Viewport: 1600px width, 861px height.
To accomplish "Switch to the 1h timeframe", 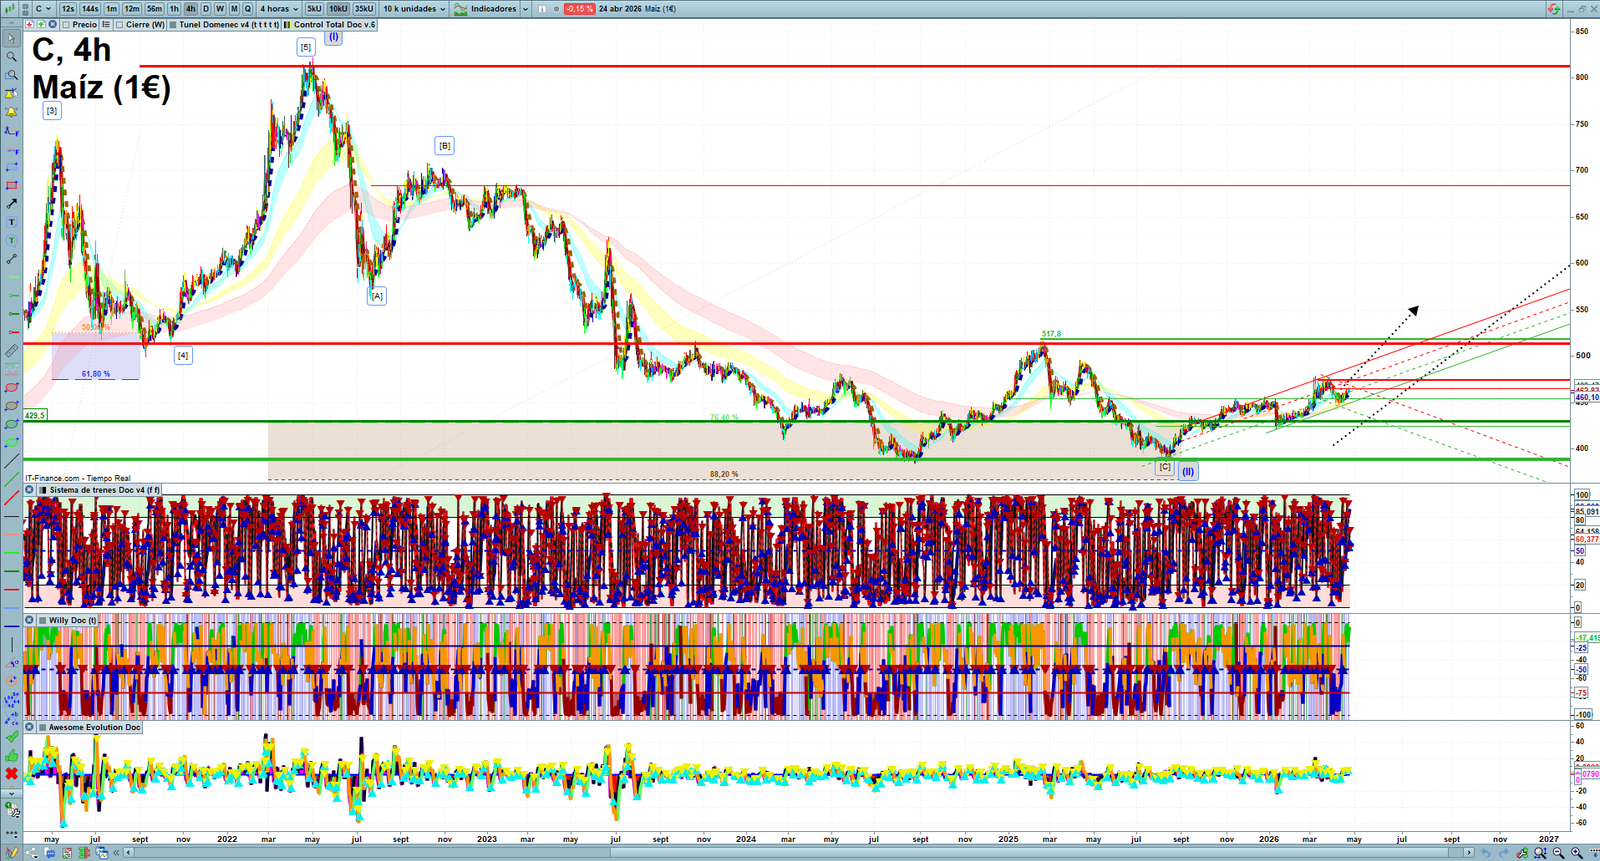I will (174, 9).
